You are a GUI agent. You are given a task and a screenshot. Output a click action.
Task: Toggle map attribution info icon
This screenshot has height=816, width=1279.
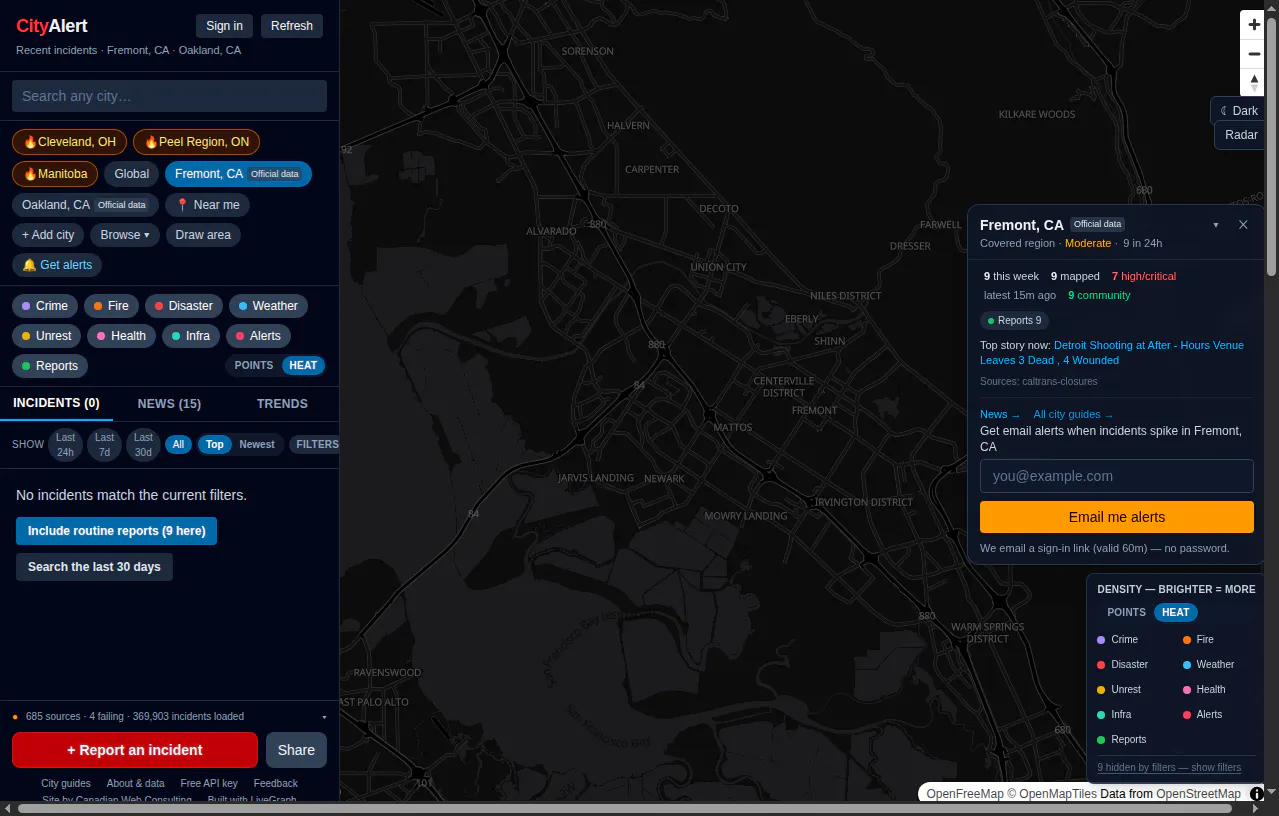click(x=1257, y=794)
